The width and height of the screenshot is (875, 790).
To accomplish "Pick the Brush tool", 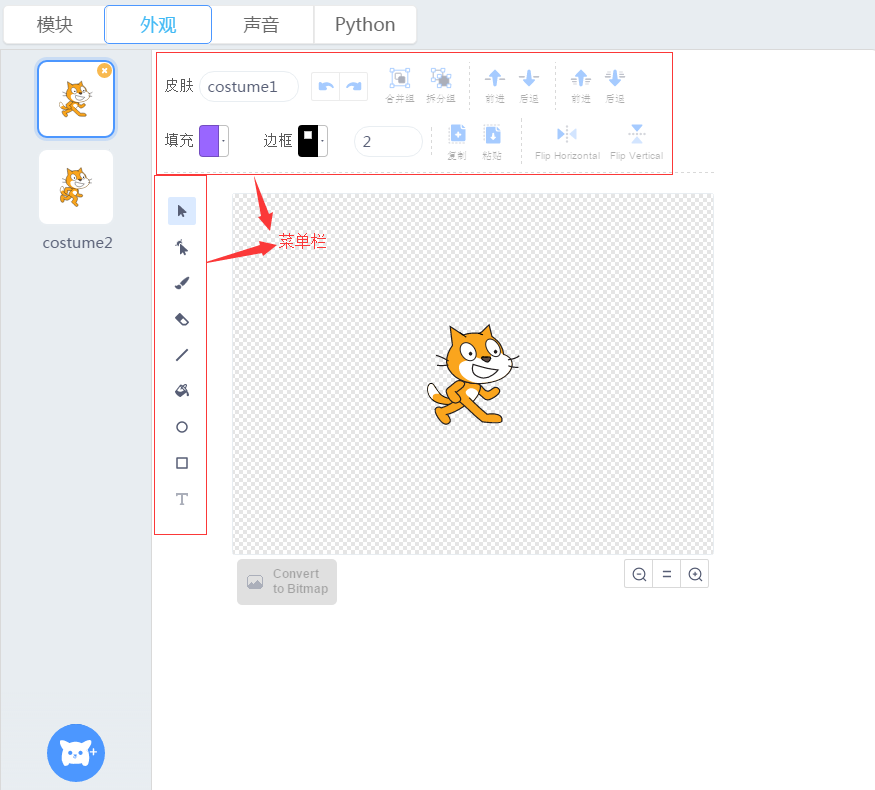I will pyautogui.click(x=182, y=283).
